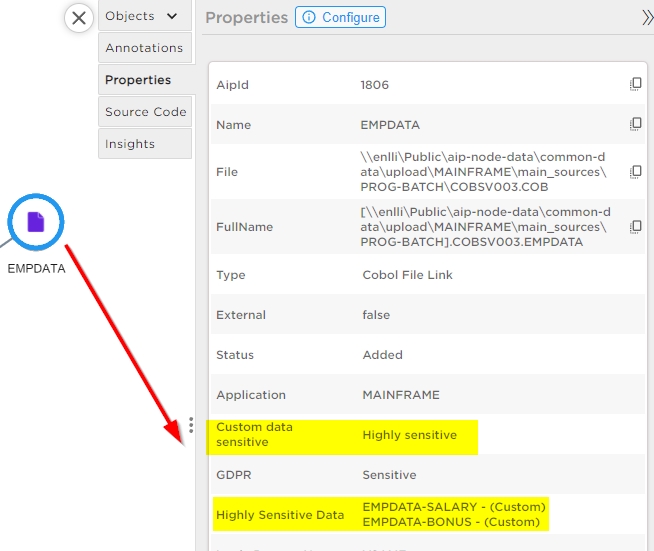654x551 pixels.
Task: Open the Source Code tab
Action: pyautogui.click(x=145, y=112)
